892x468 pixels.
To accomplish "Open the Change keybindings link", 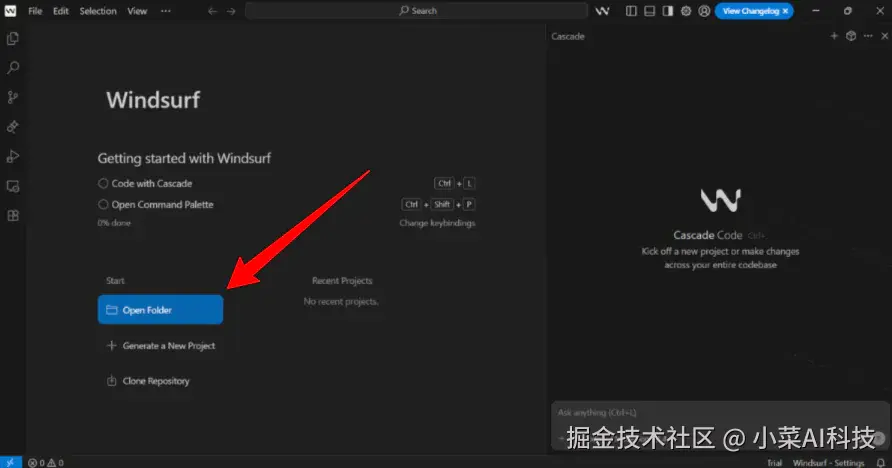I will click(x=437, y=223).
